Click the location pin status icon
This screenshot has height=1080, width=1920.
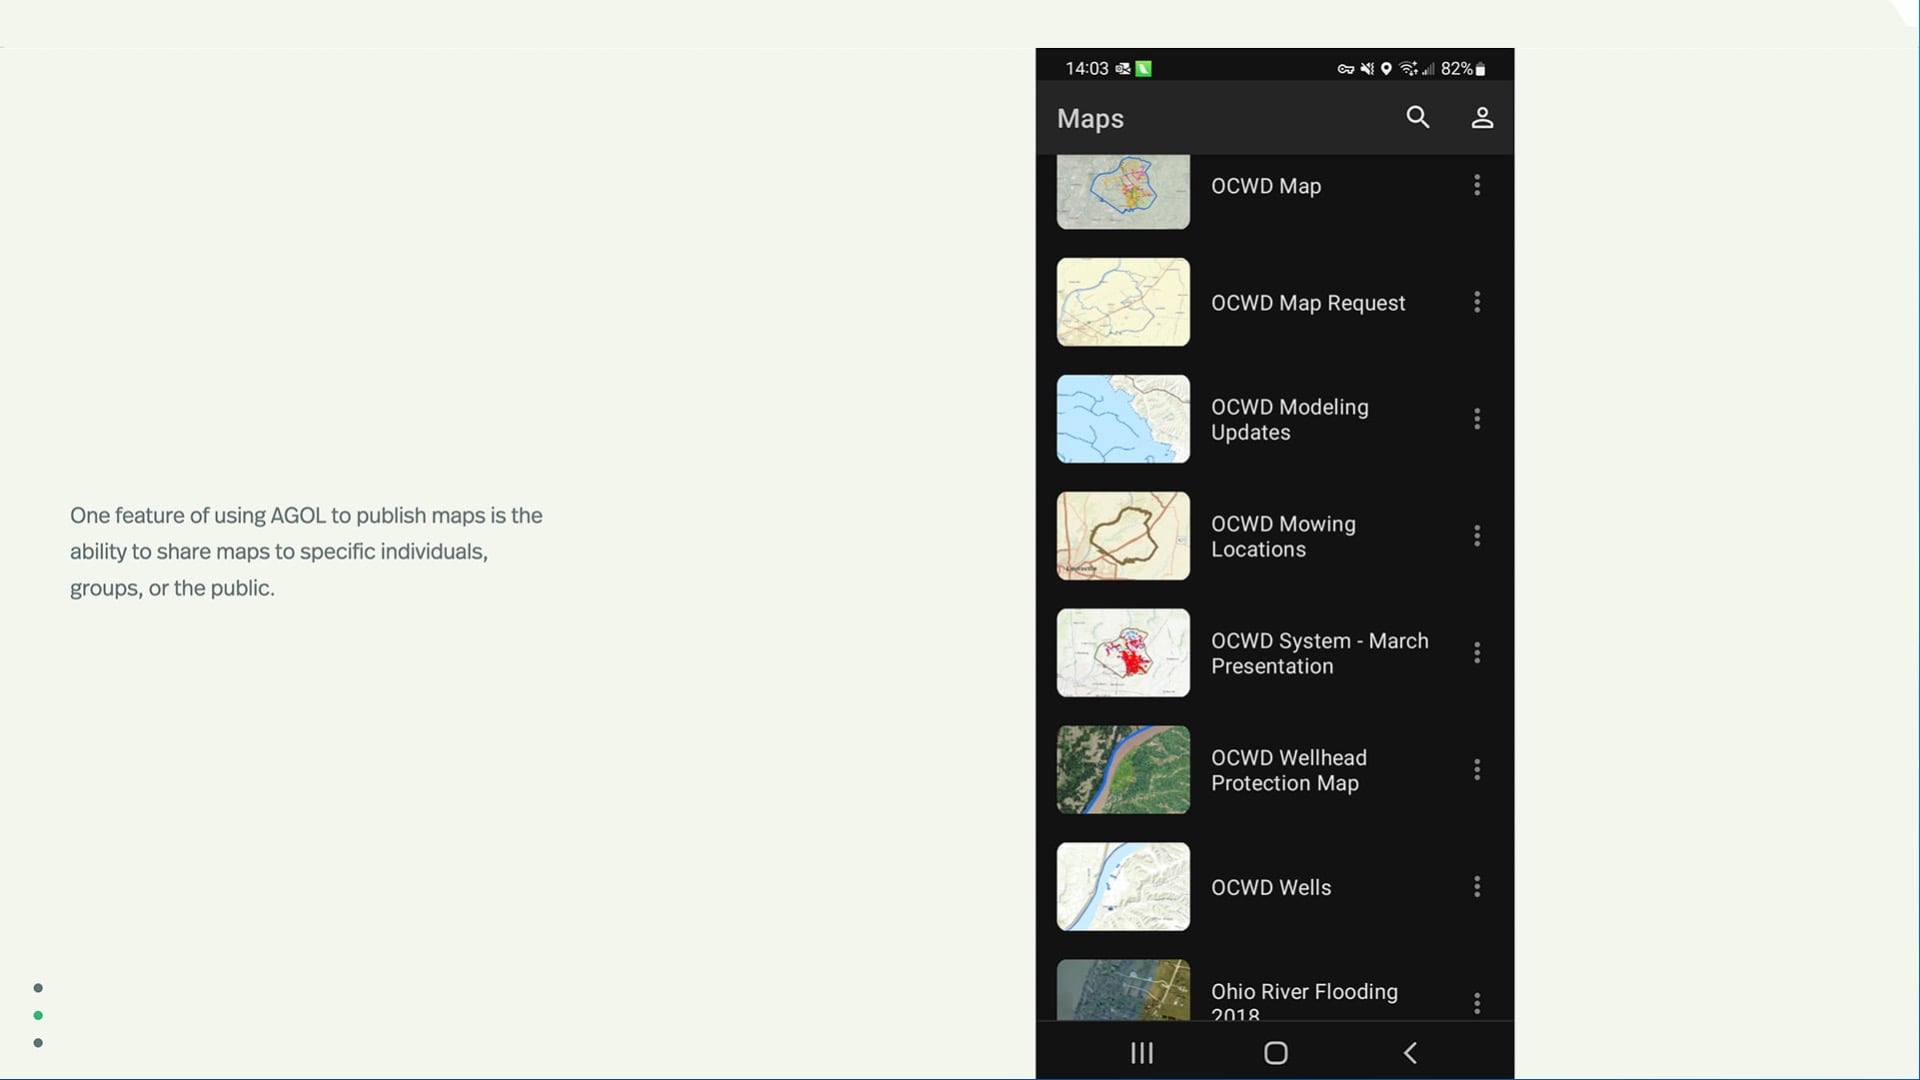pyautogui.click(x=1386, y=69)
